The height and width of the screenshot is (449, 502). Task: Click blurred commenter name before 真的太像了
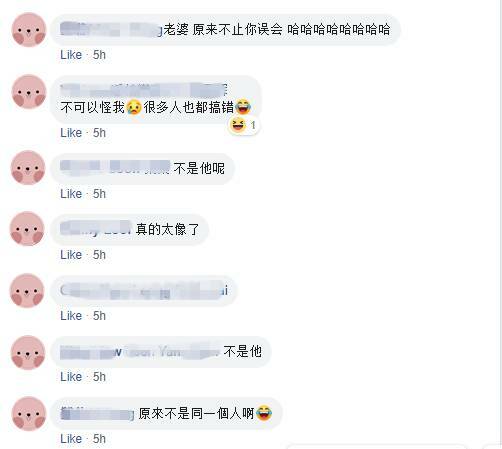96,229
